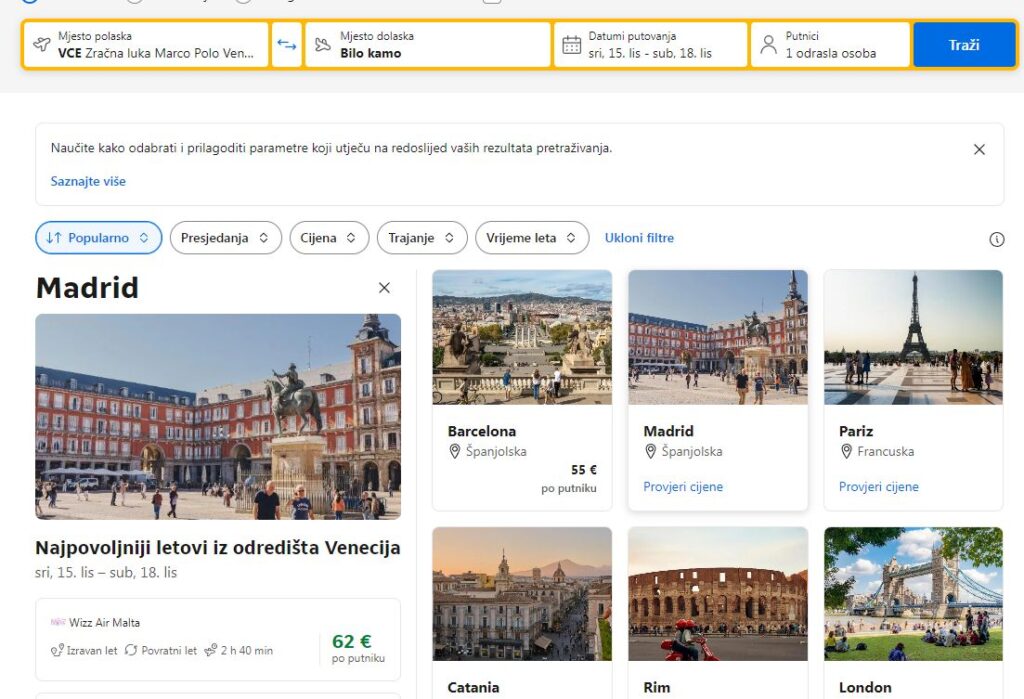Expand the Presjedanja filter
Image resolution: width=1024 pixels, height=699 pixels.
tap(225, 238)
